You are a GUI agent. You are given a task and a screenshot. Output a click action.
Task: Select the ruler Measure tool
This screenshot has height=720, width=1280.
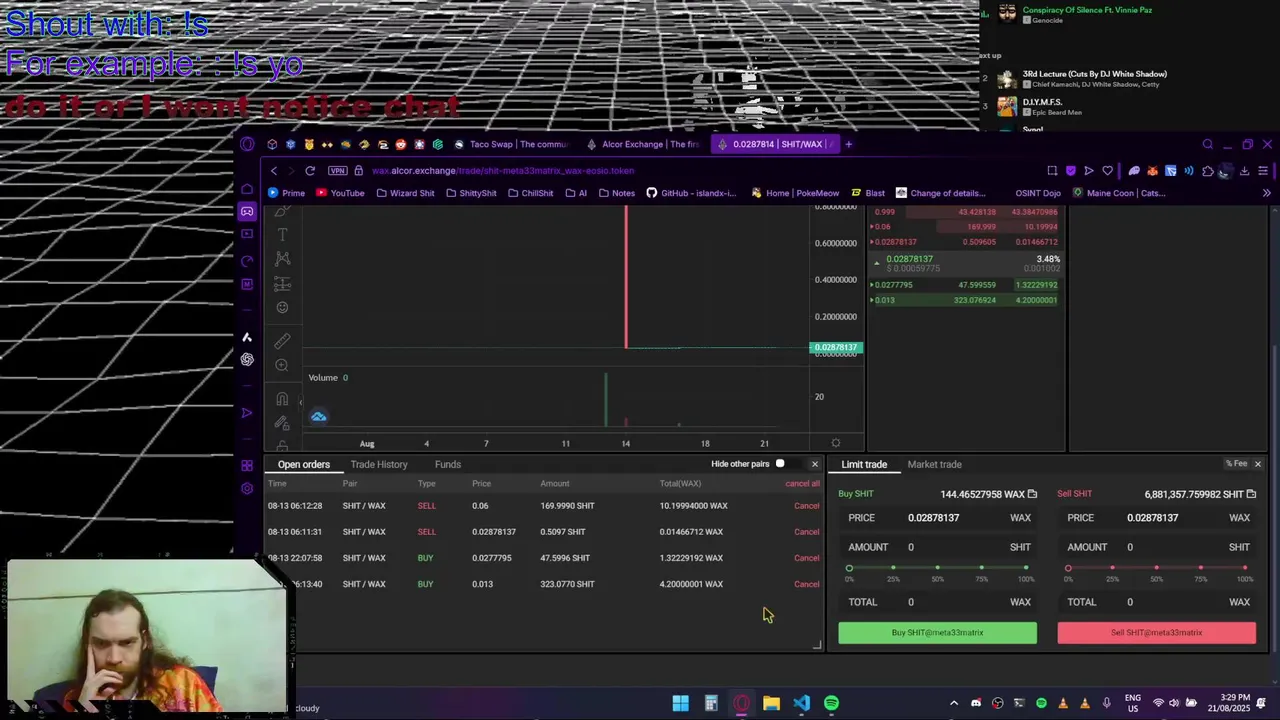(x=282, y=341)
